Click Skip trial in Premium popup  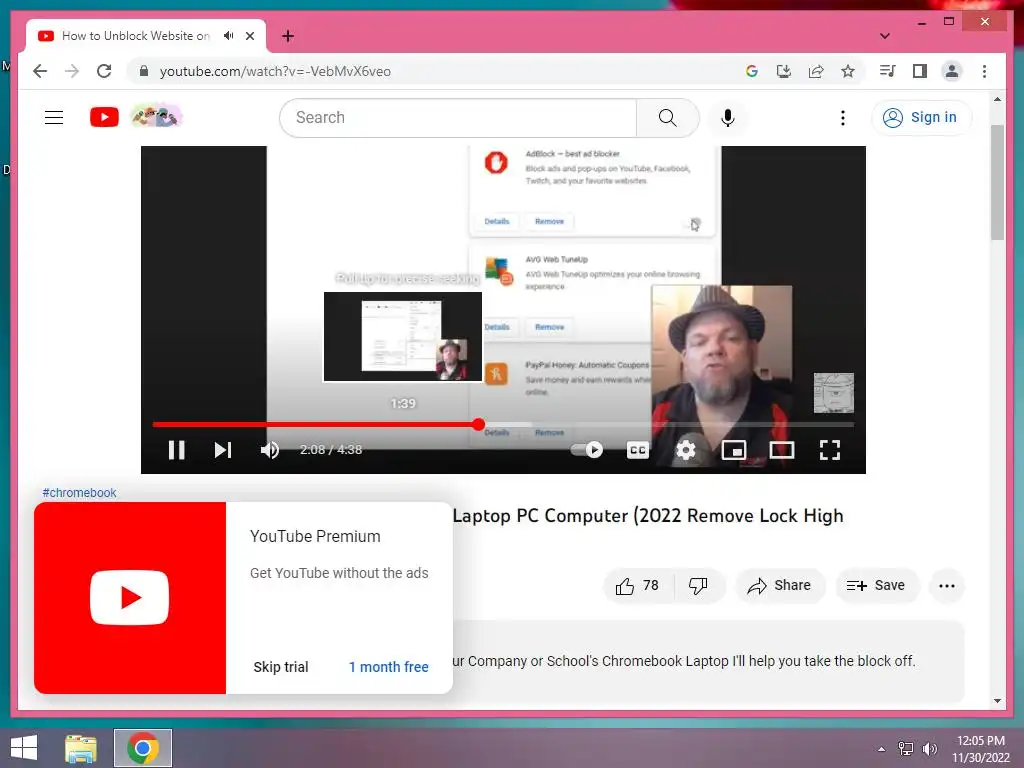pos(281,667)
